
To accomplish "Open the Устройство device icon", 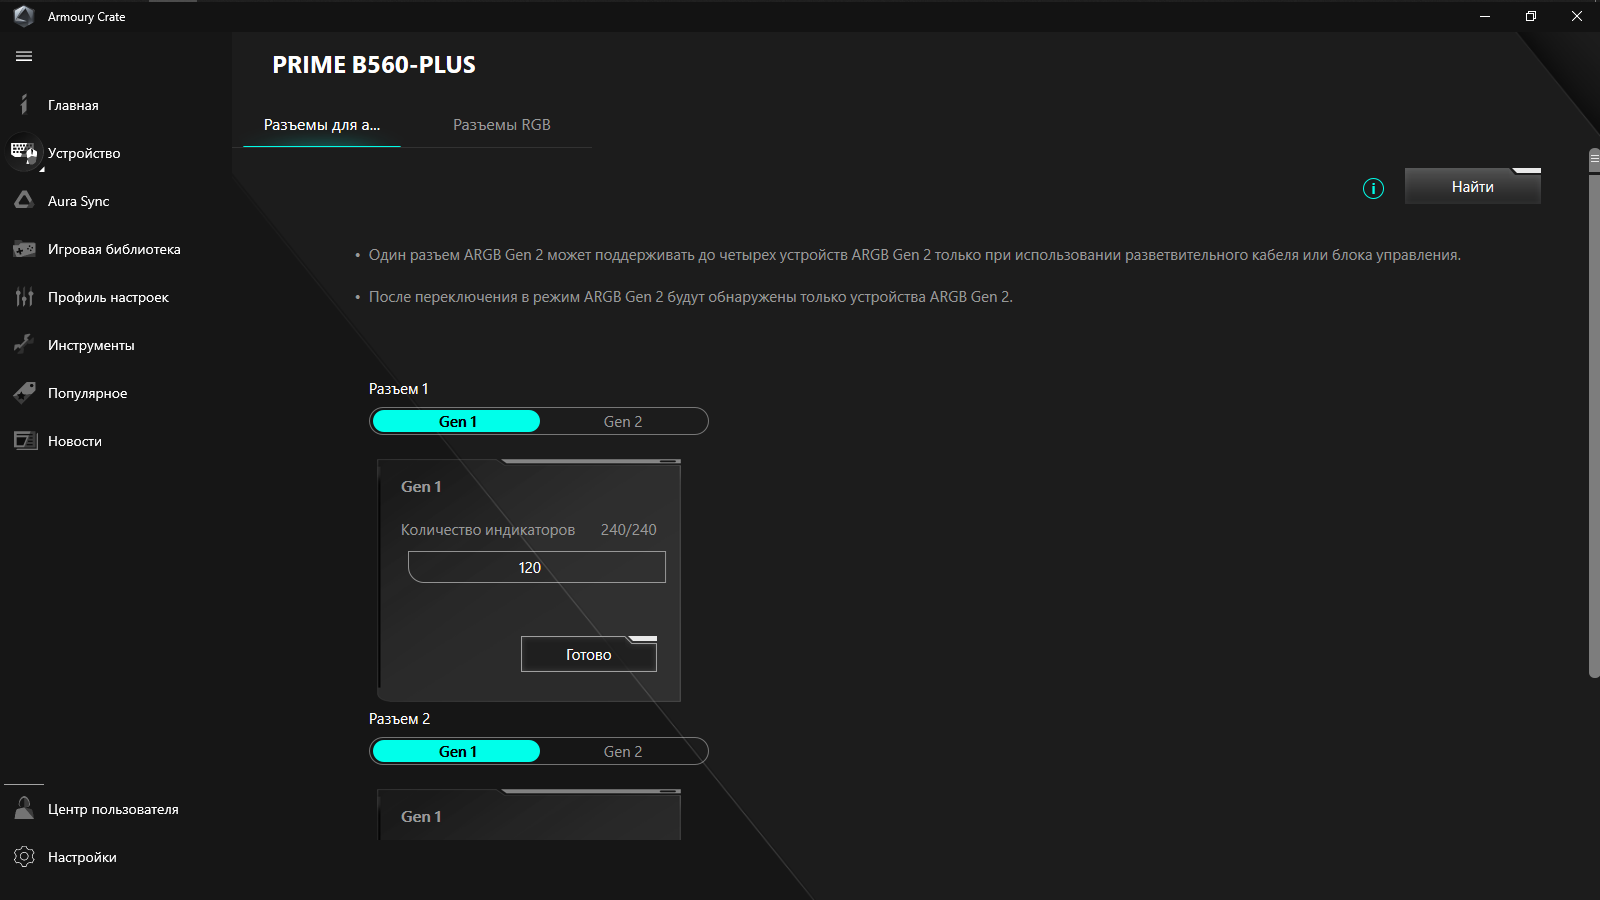I will pos(24,153).
